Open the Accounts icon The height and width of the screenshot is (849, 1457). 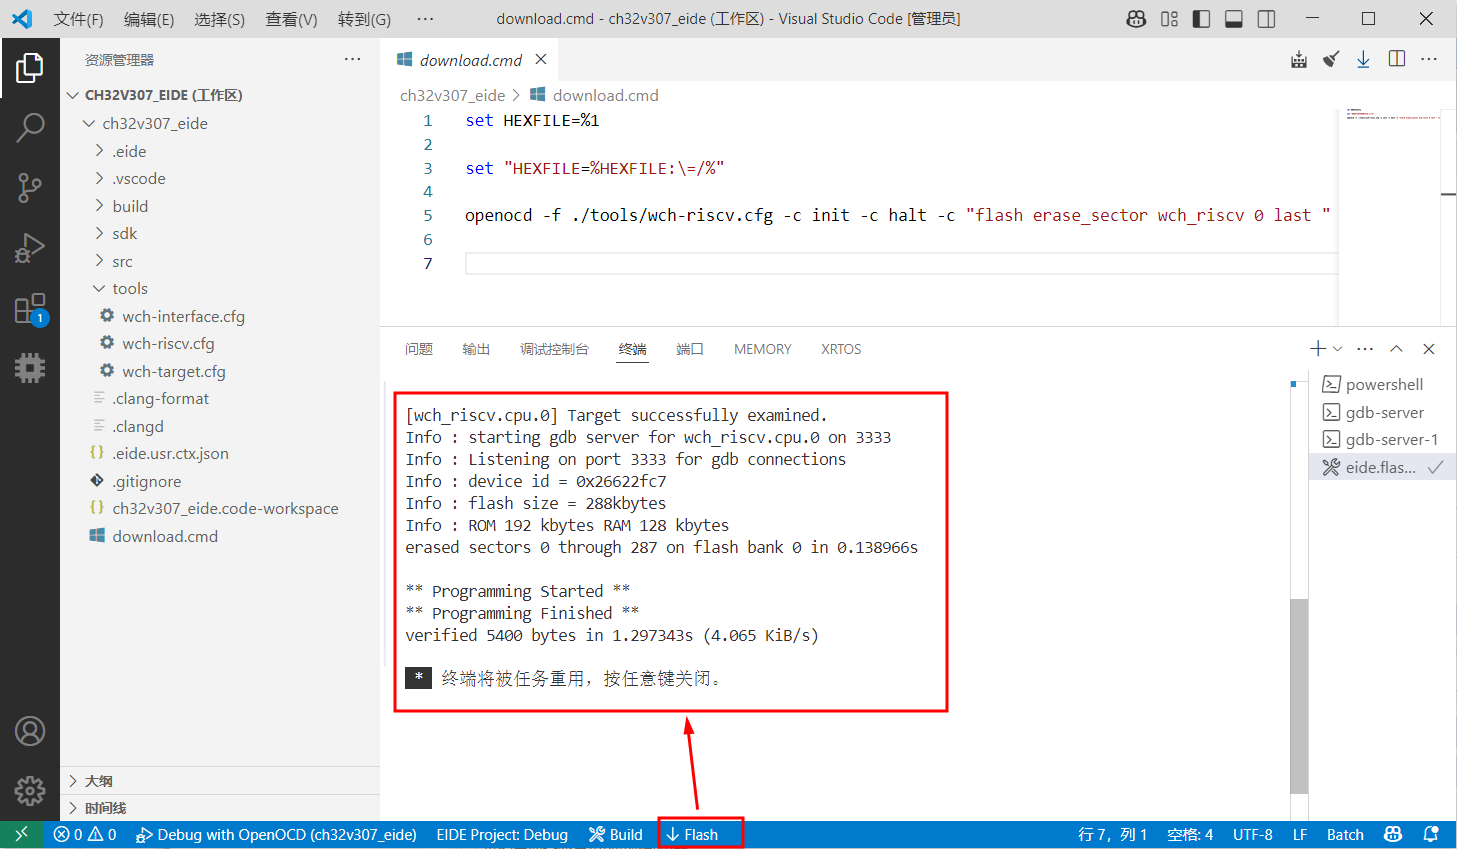(30, 731)
